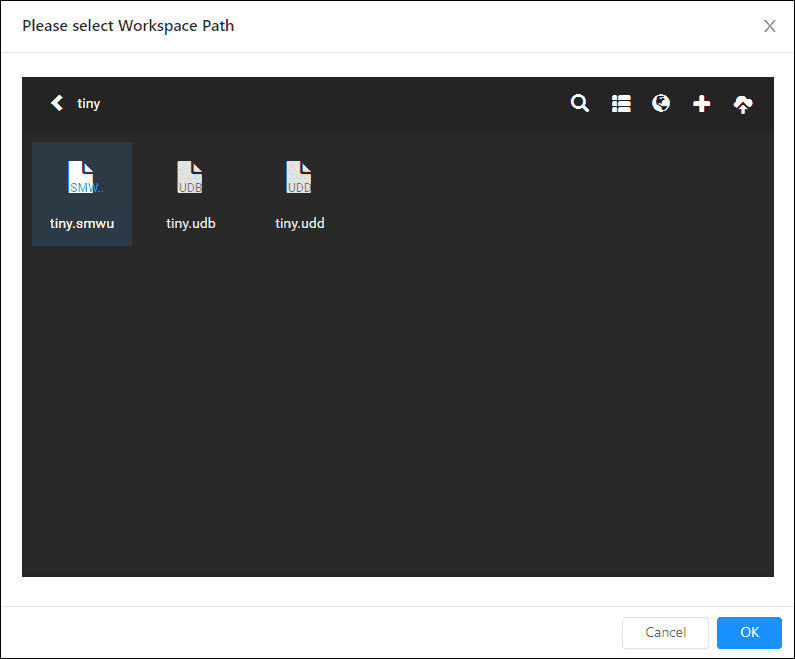Click empty area below the files

pos(397,420)
